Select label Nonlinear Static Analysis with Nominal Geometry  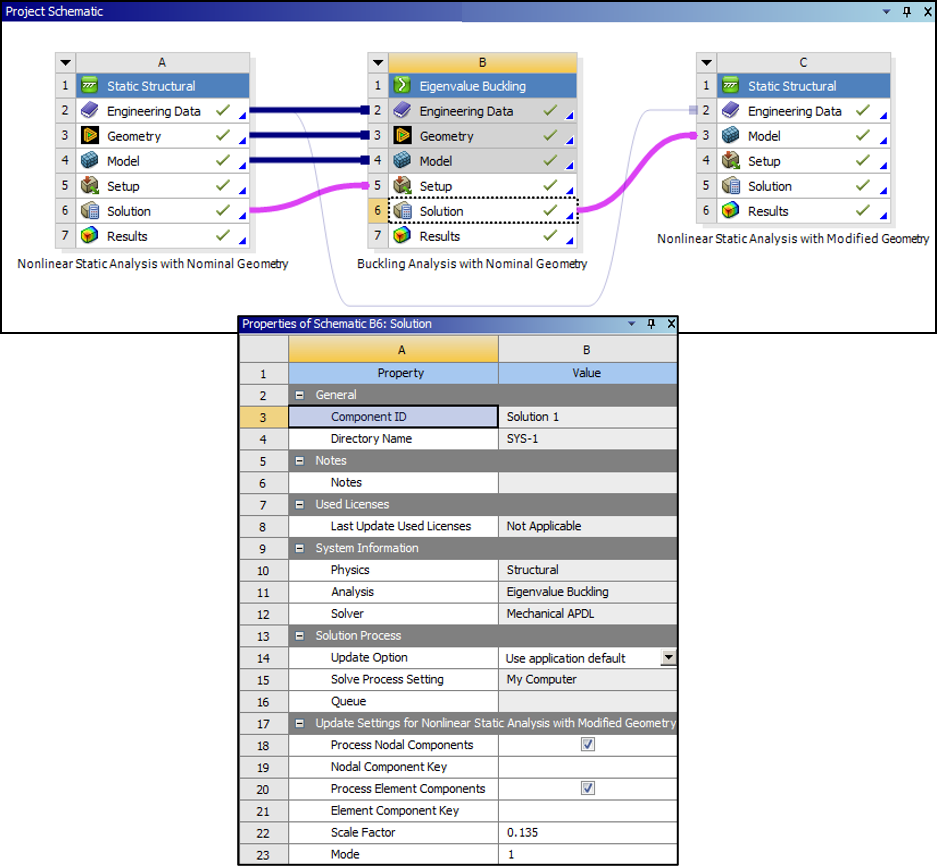tap(153, 264)
